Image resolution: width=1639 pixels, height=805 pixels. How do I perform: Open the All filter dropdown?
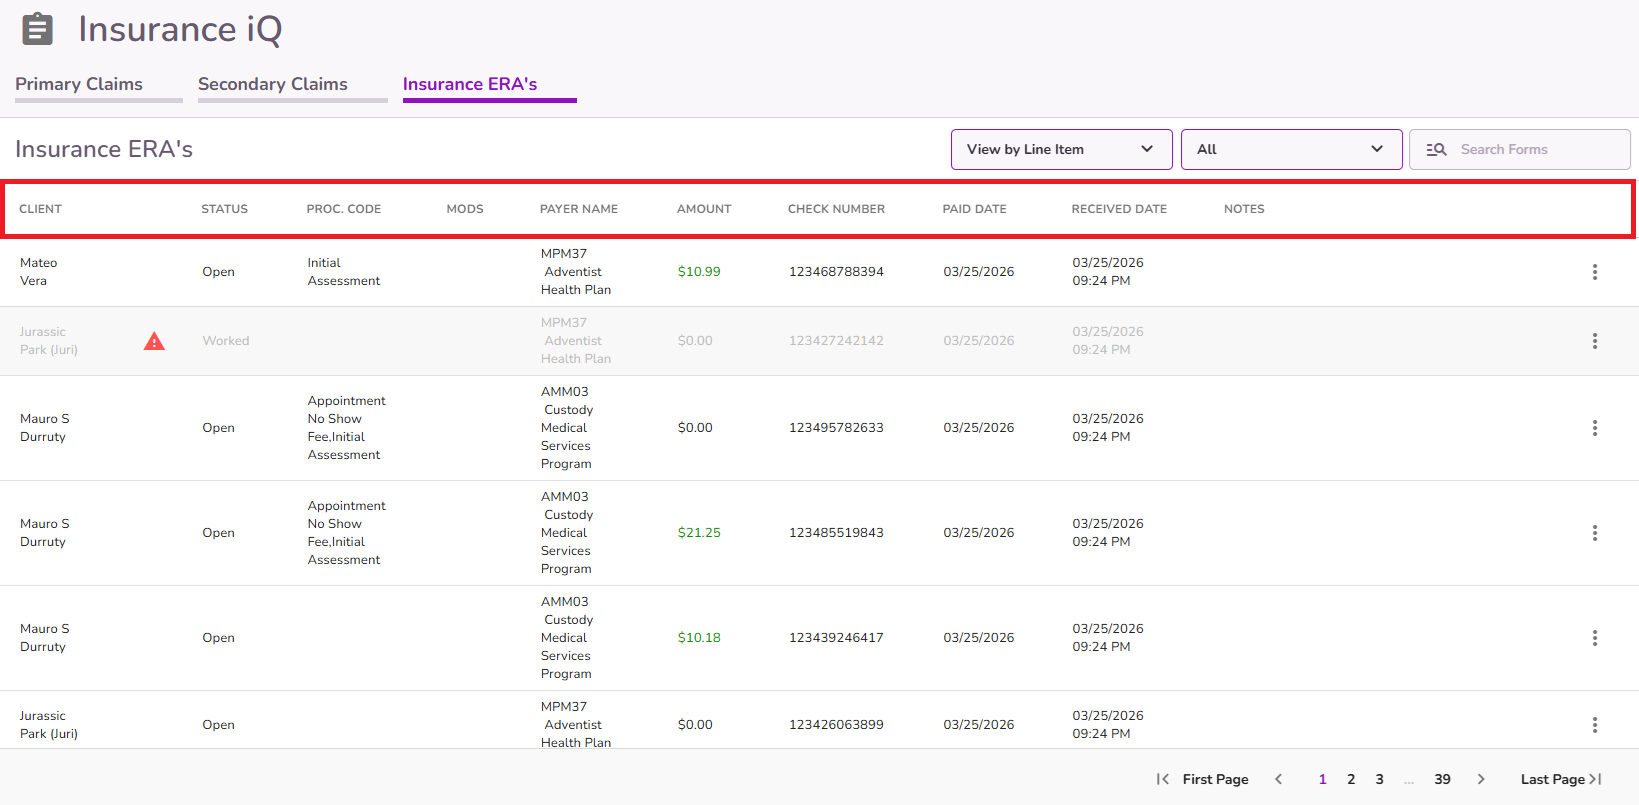[1291, 149]
